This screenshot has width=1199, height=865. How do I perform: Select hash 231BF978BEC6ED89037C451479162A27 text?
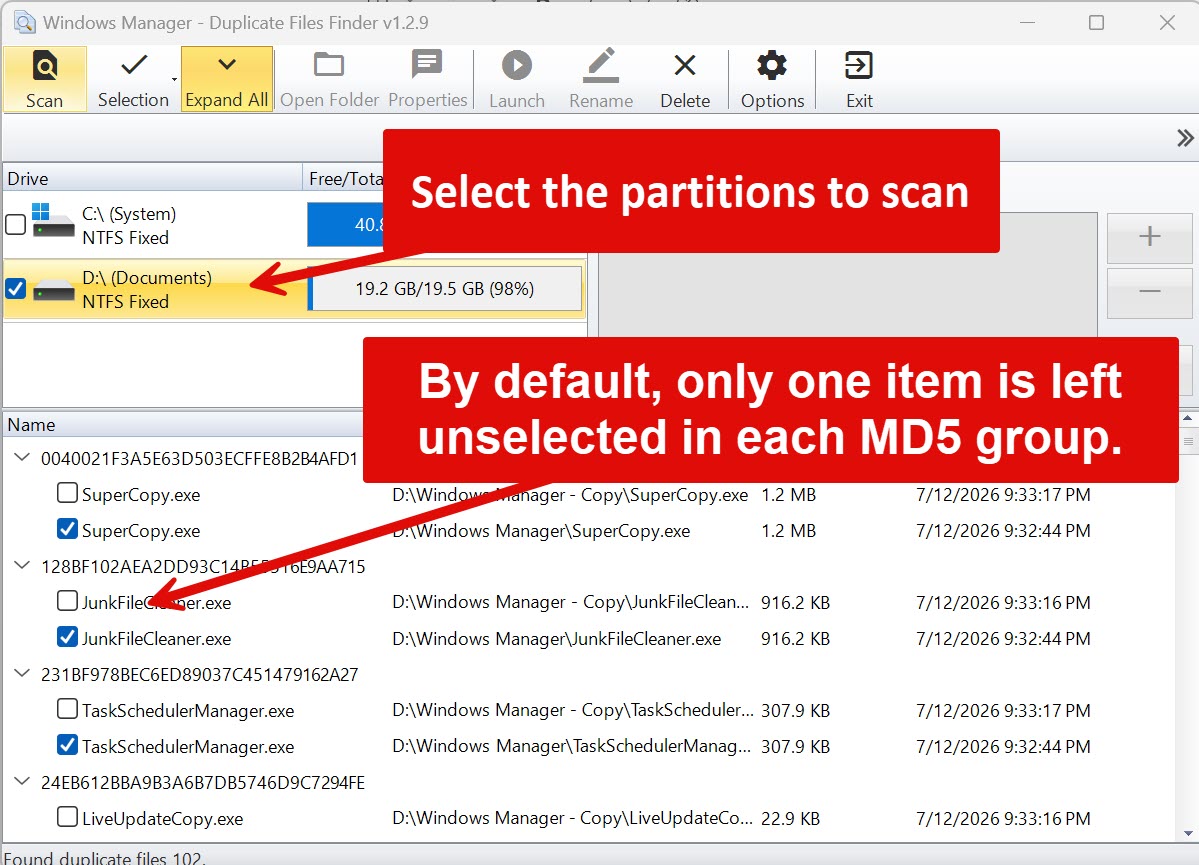(x=200, y=675)
